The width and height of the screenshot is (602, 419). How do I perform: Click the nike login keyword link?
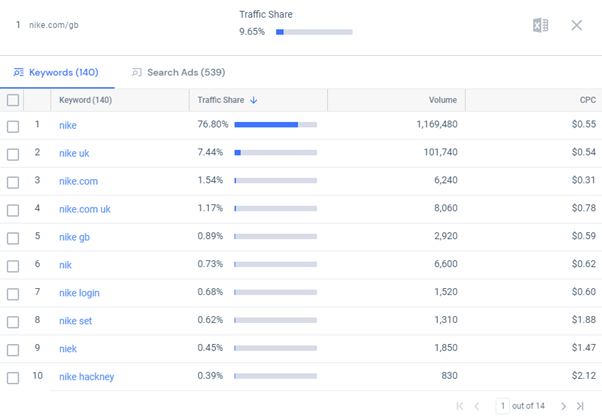79,293
